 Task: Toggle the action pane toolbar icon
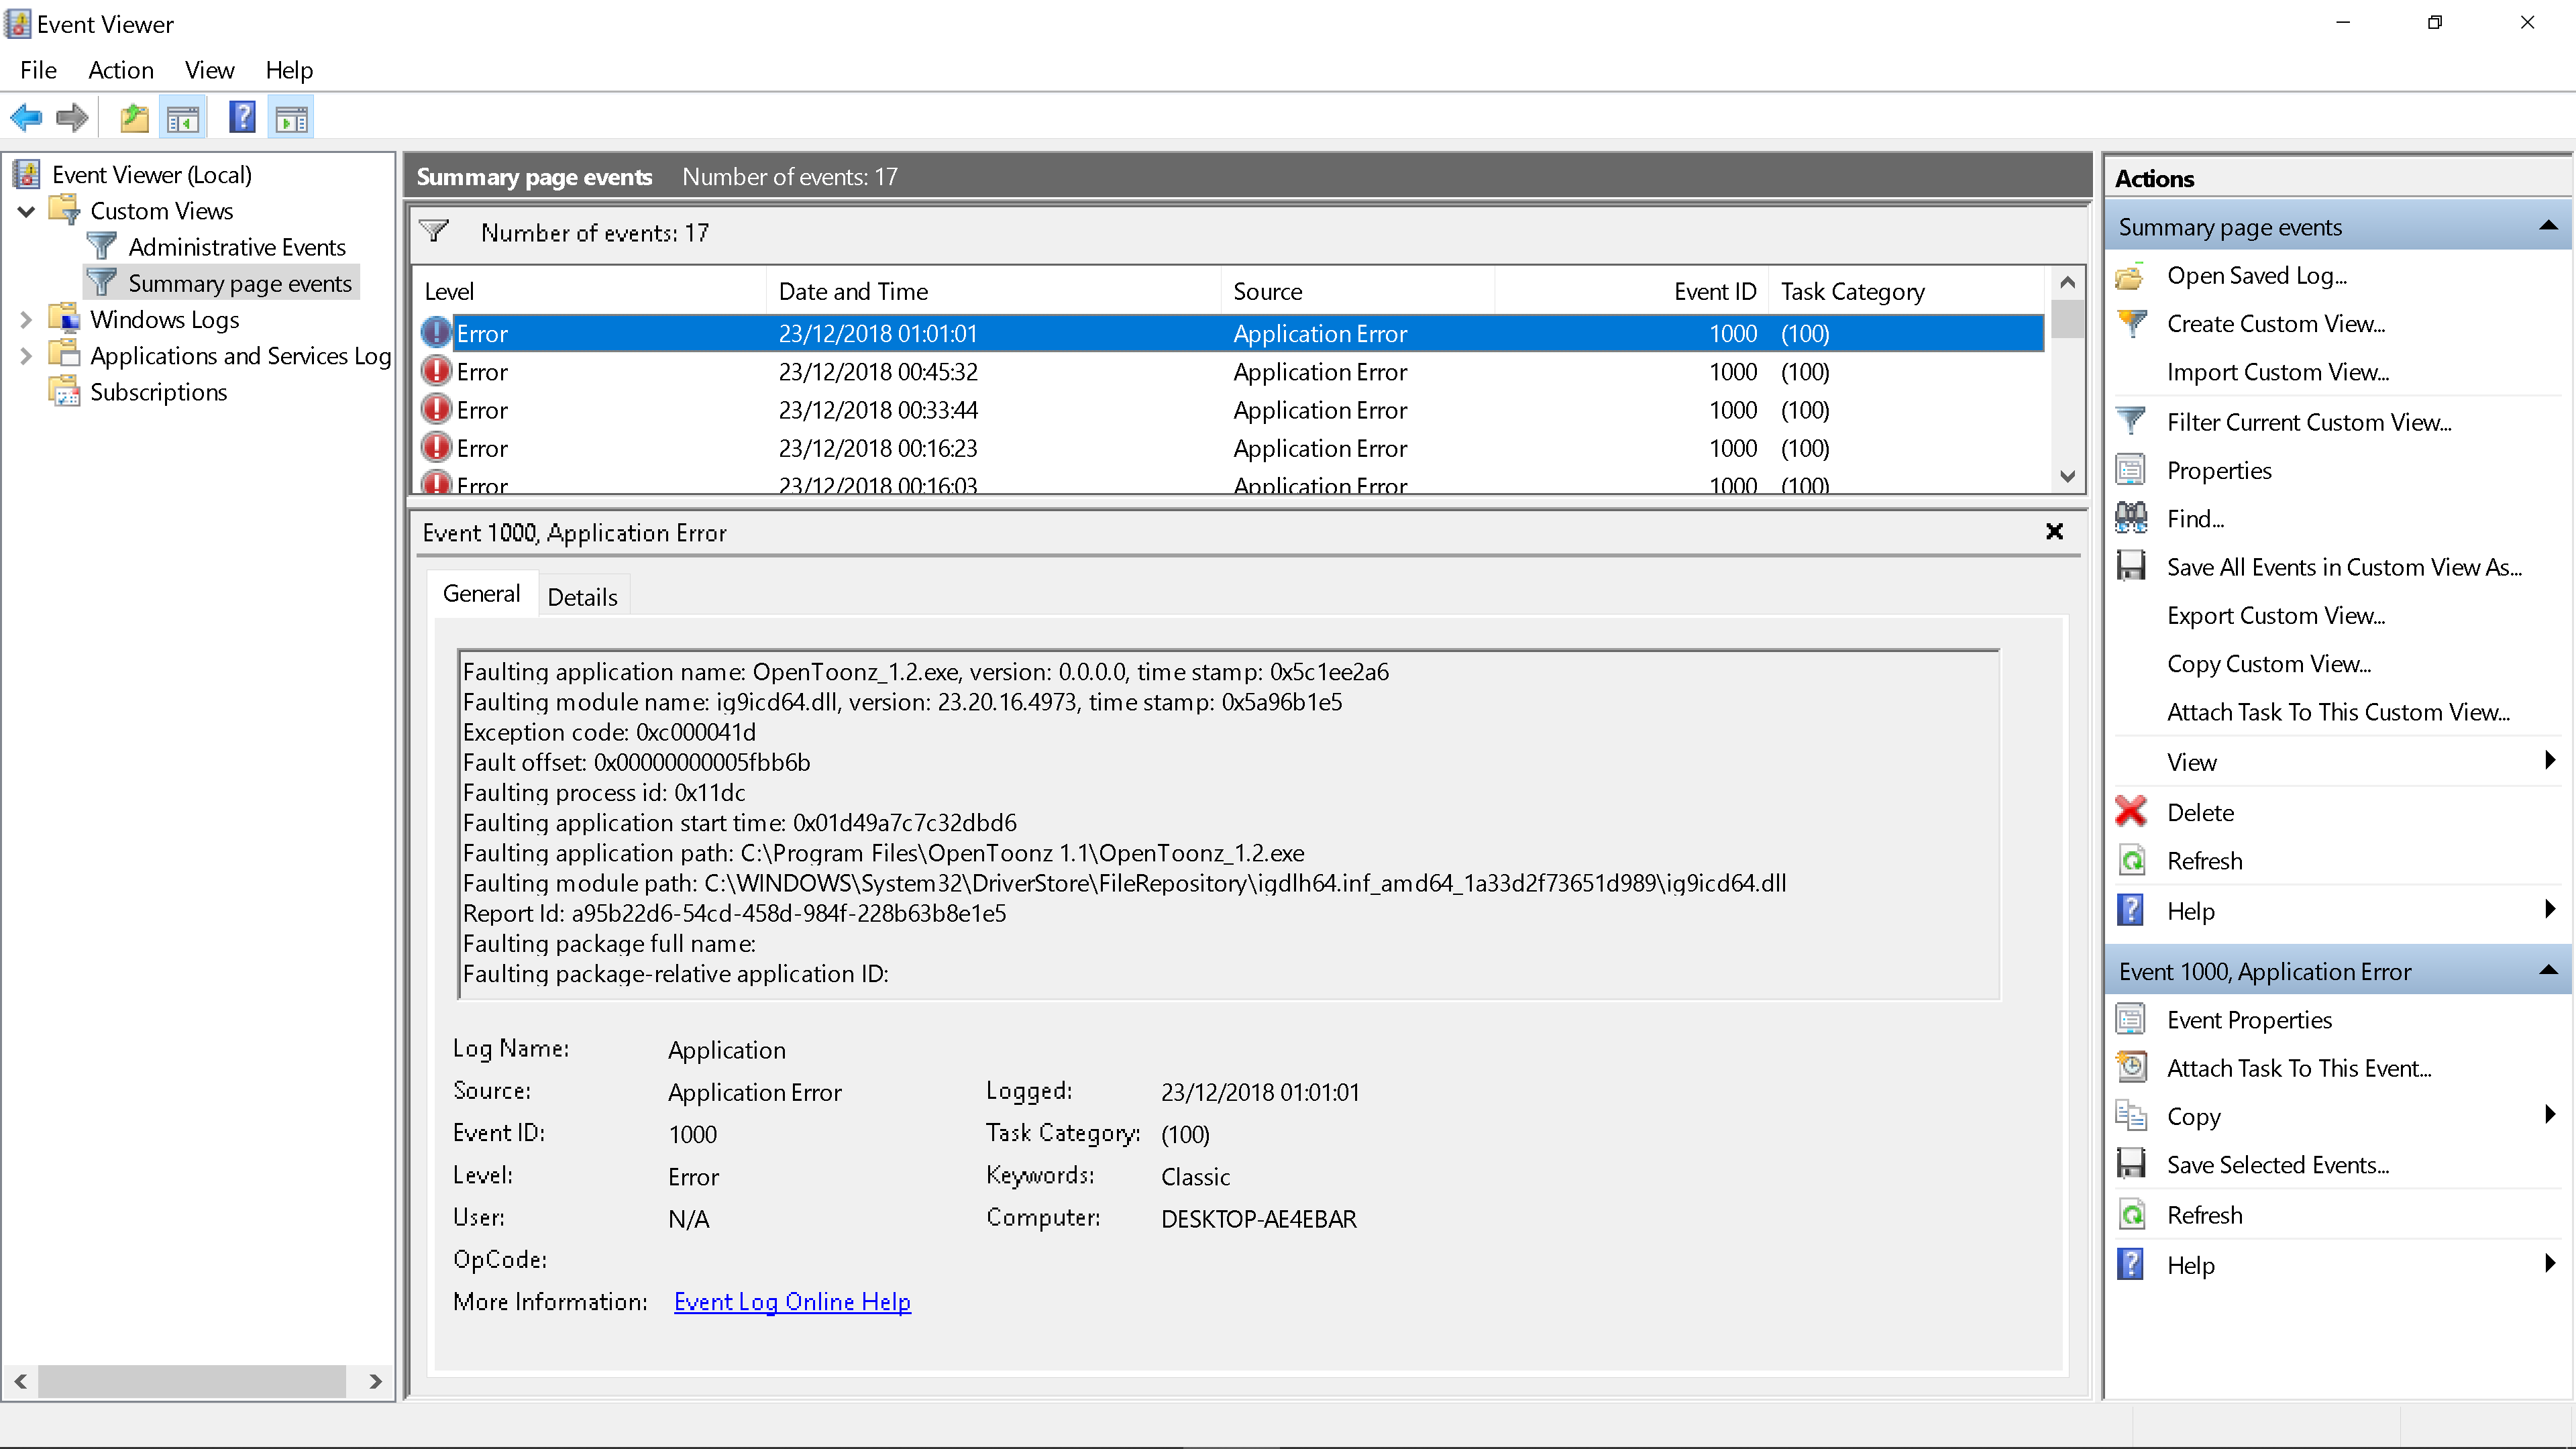click(x=290, y=117)
